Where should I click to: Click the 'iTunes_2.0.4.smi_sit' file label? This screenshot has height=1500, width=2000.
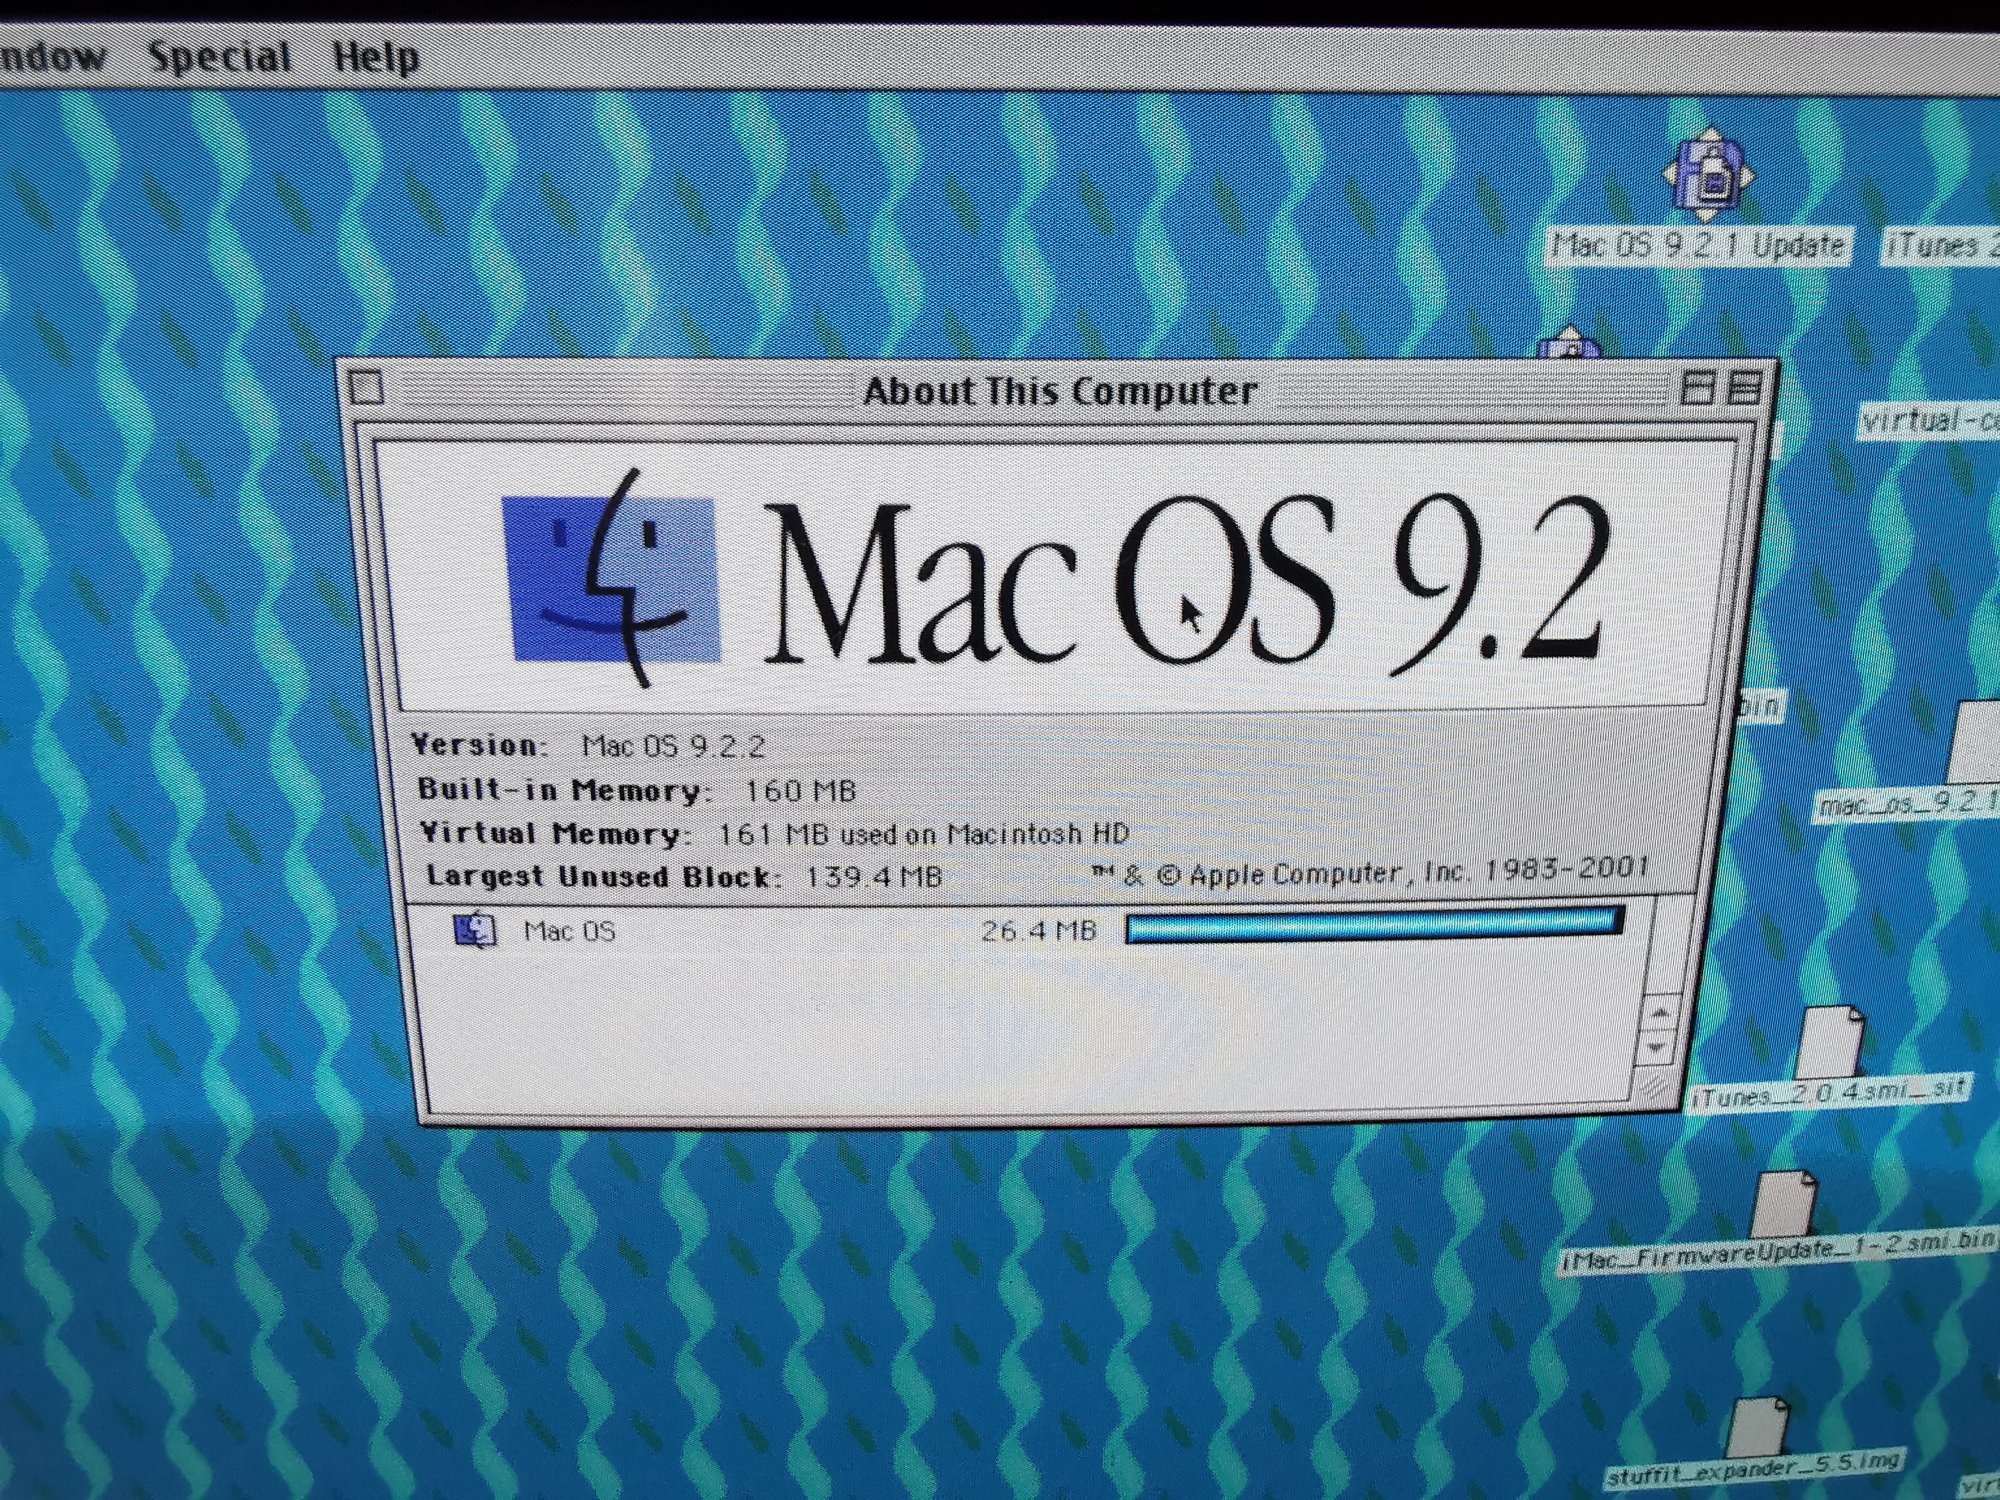point(1828,1092)
